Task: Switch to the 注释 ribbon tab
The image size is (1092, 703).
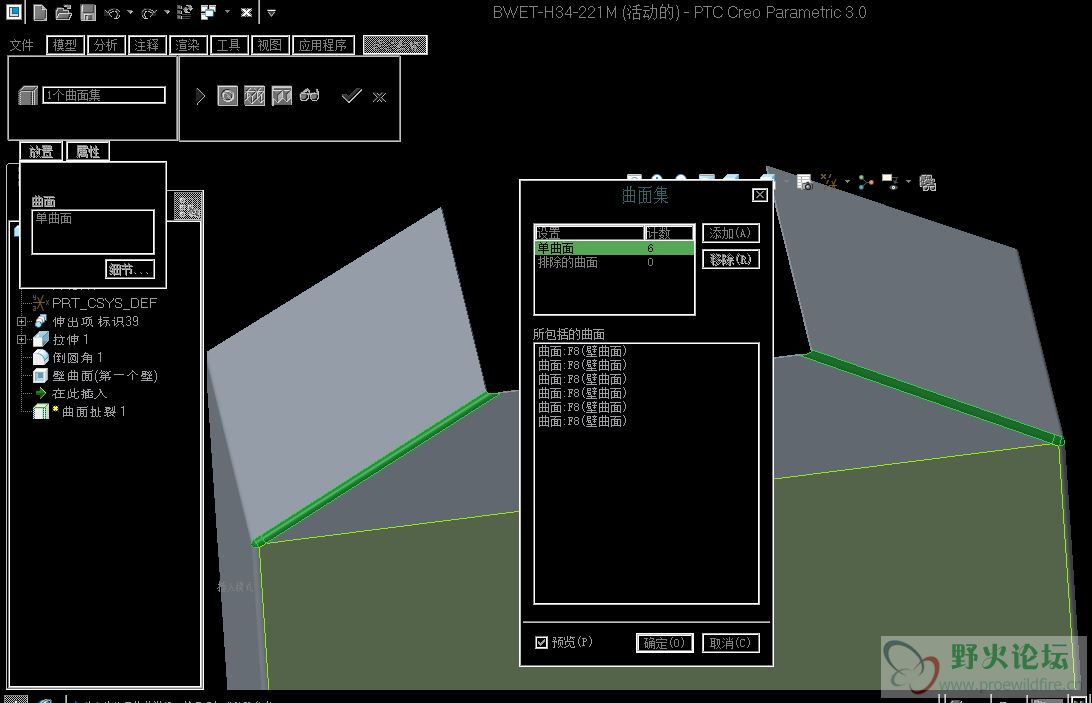Action: coord(147,45)
